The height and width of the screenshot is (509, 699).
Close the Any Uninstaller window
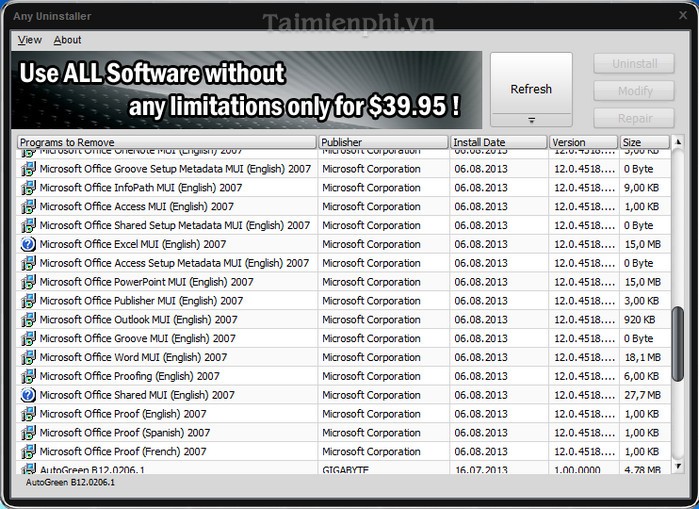coord(683,16)
